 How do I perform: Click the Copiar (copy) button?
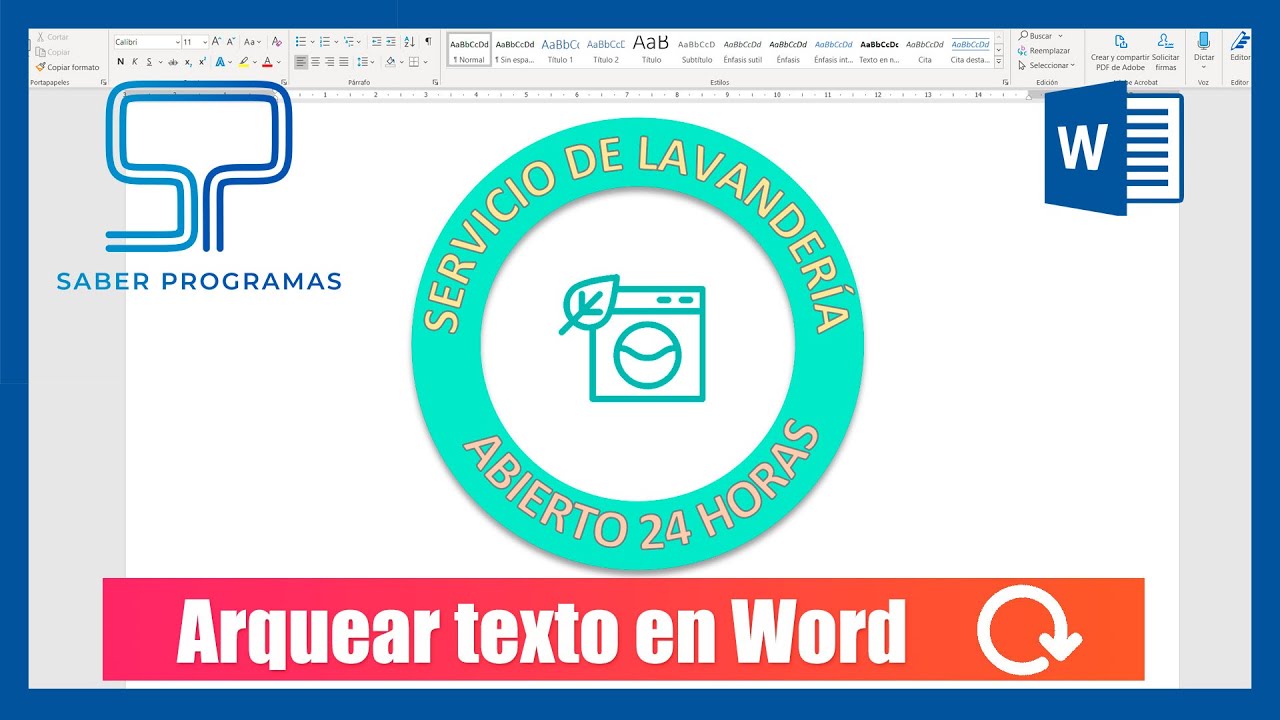(52, 52)
